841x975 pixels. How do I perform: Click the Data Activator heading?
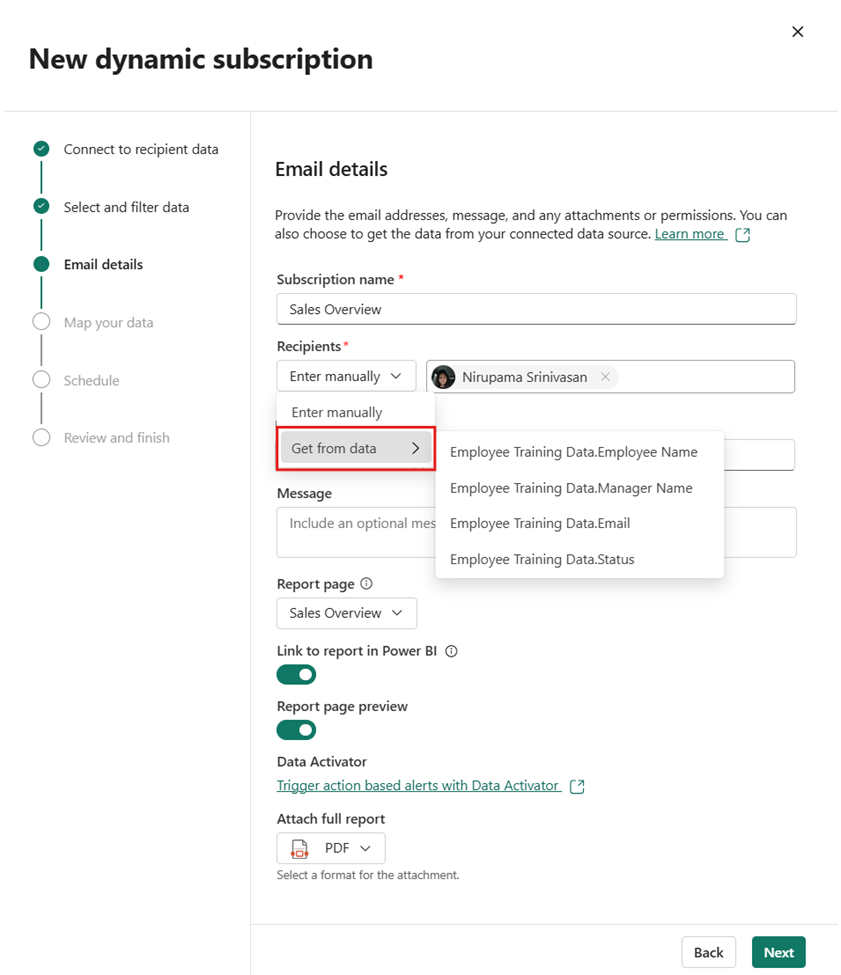(321, 762)
